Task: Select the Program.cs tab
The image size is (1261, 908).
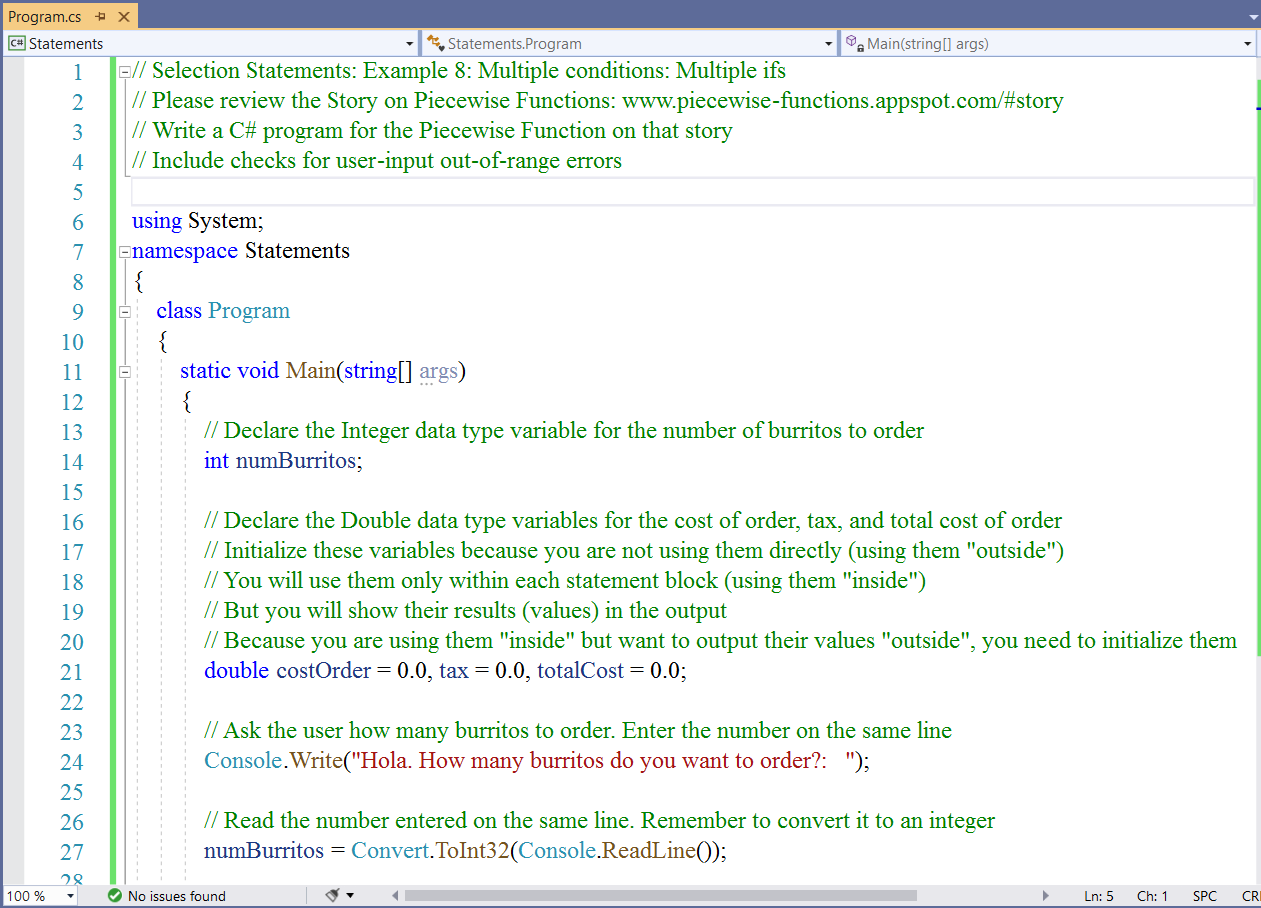Action: [45, 17]
